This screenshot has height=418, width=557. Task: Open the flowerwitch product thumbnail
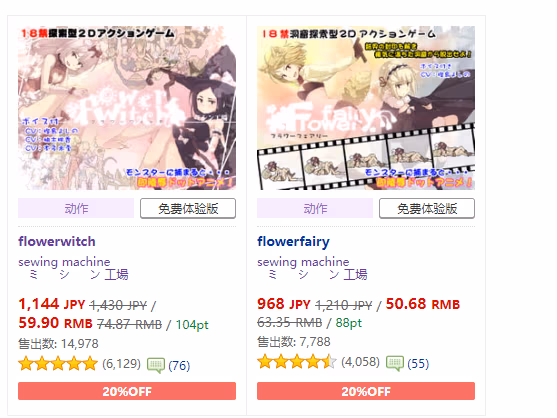point(127,108)
